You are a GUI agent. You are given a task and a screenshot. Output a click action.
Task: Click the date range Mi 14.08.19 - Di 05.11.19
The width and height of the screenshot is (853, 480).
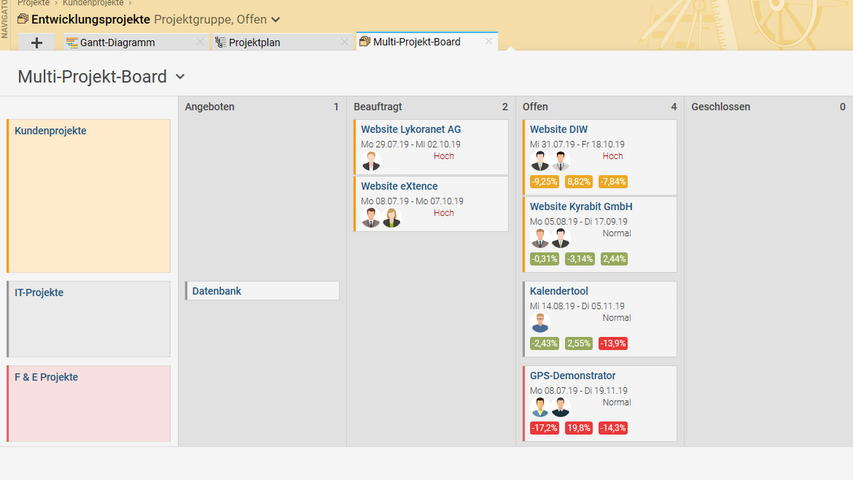click(x=577, y=306)
